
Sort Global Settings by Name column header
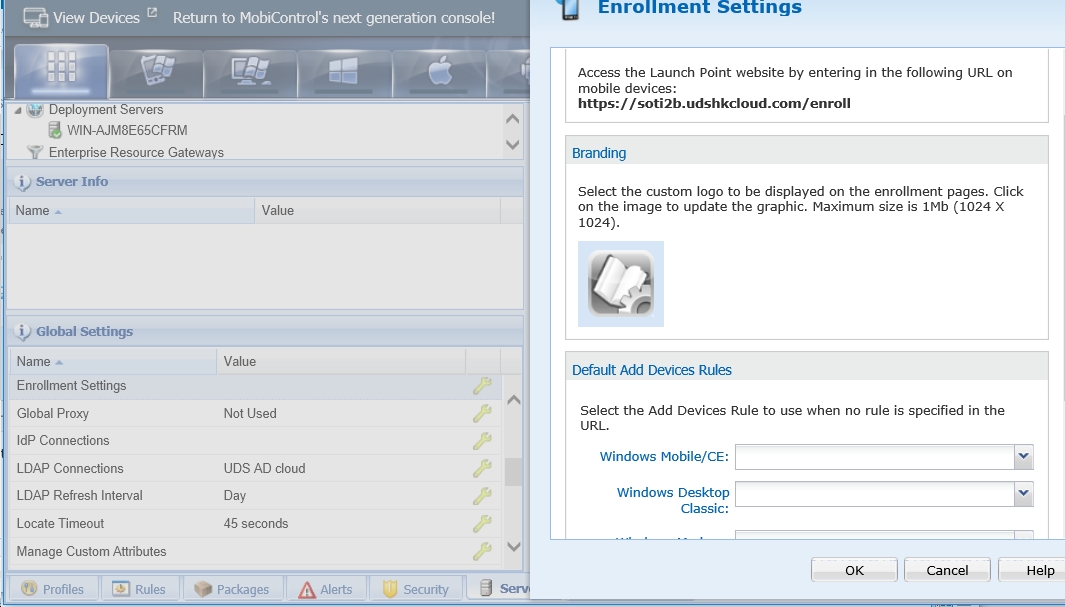(x=34, y=361)
